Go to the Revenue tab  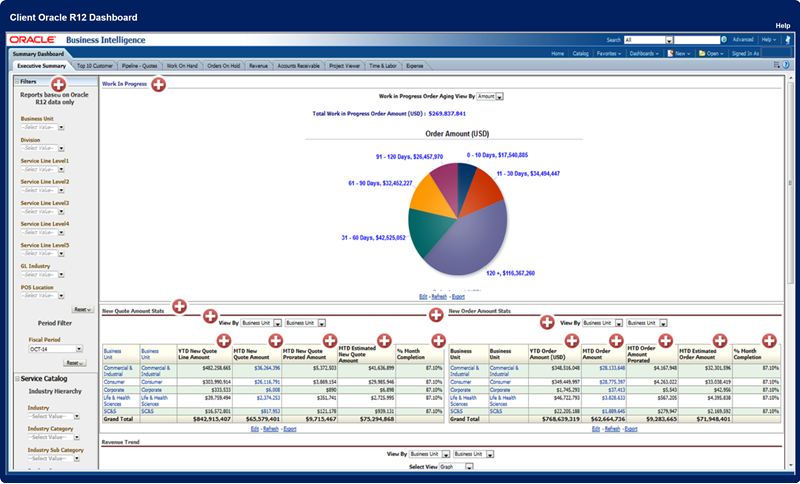pyautogui.click(x=258, y=66)
